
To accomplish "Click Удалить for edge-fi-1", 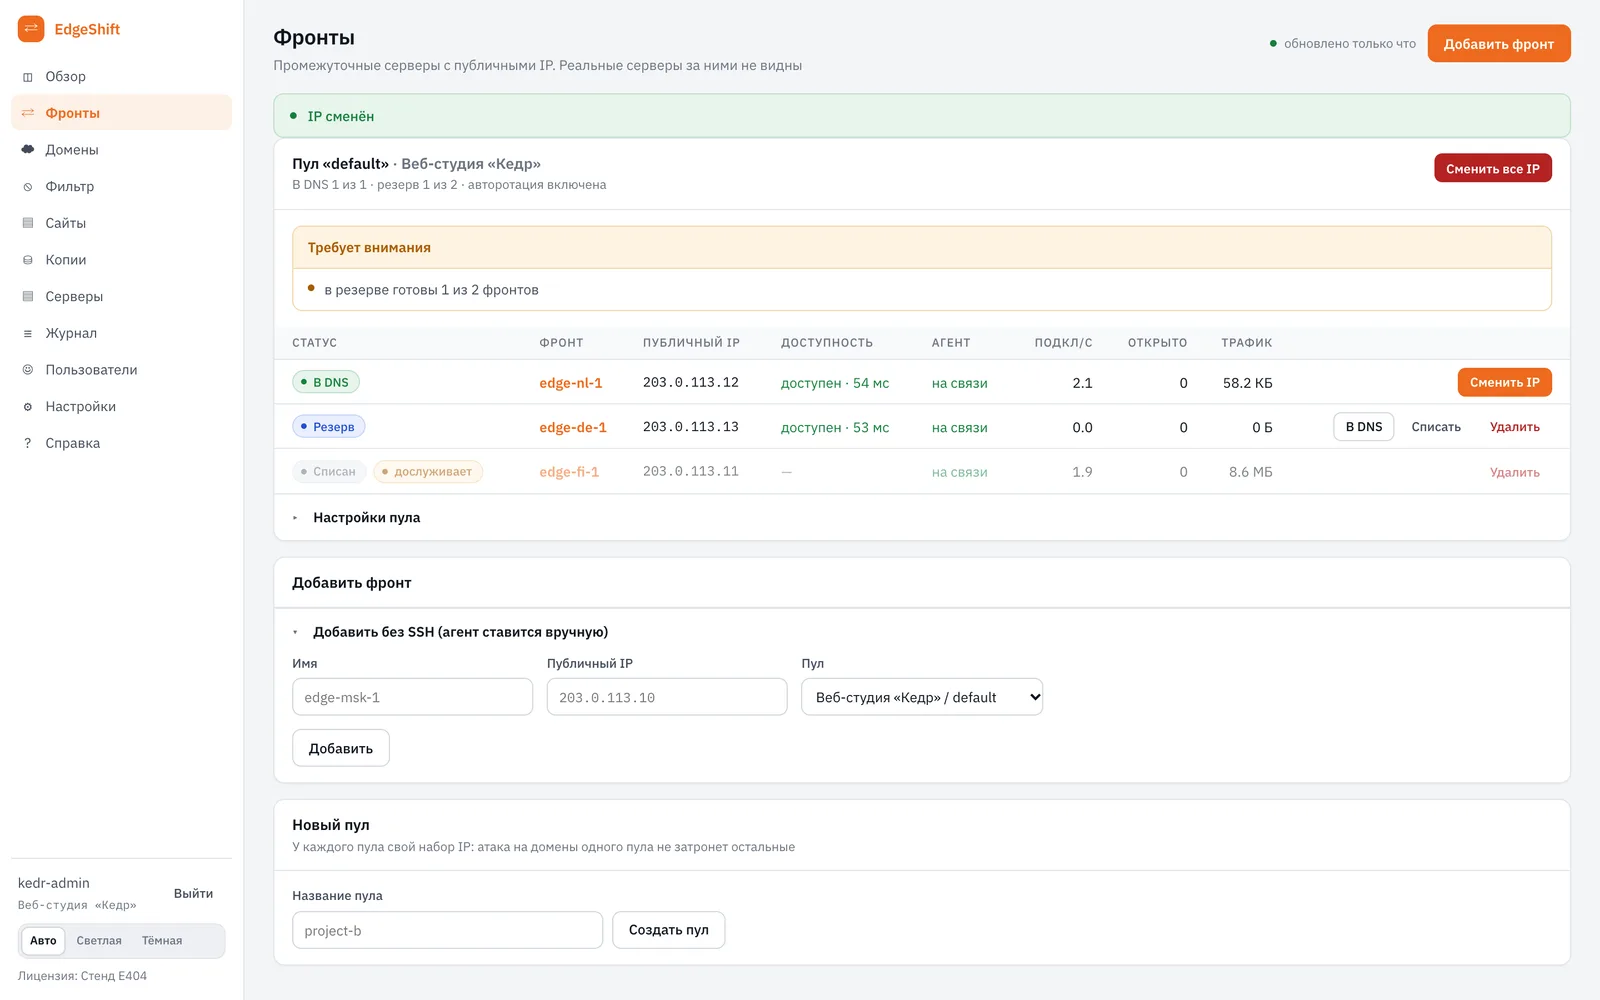I will 1515,472.
